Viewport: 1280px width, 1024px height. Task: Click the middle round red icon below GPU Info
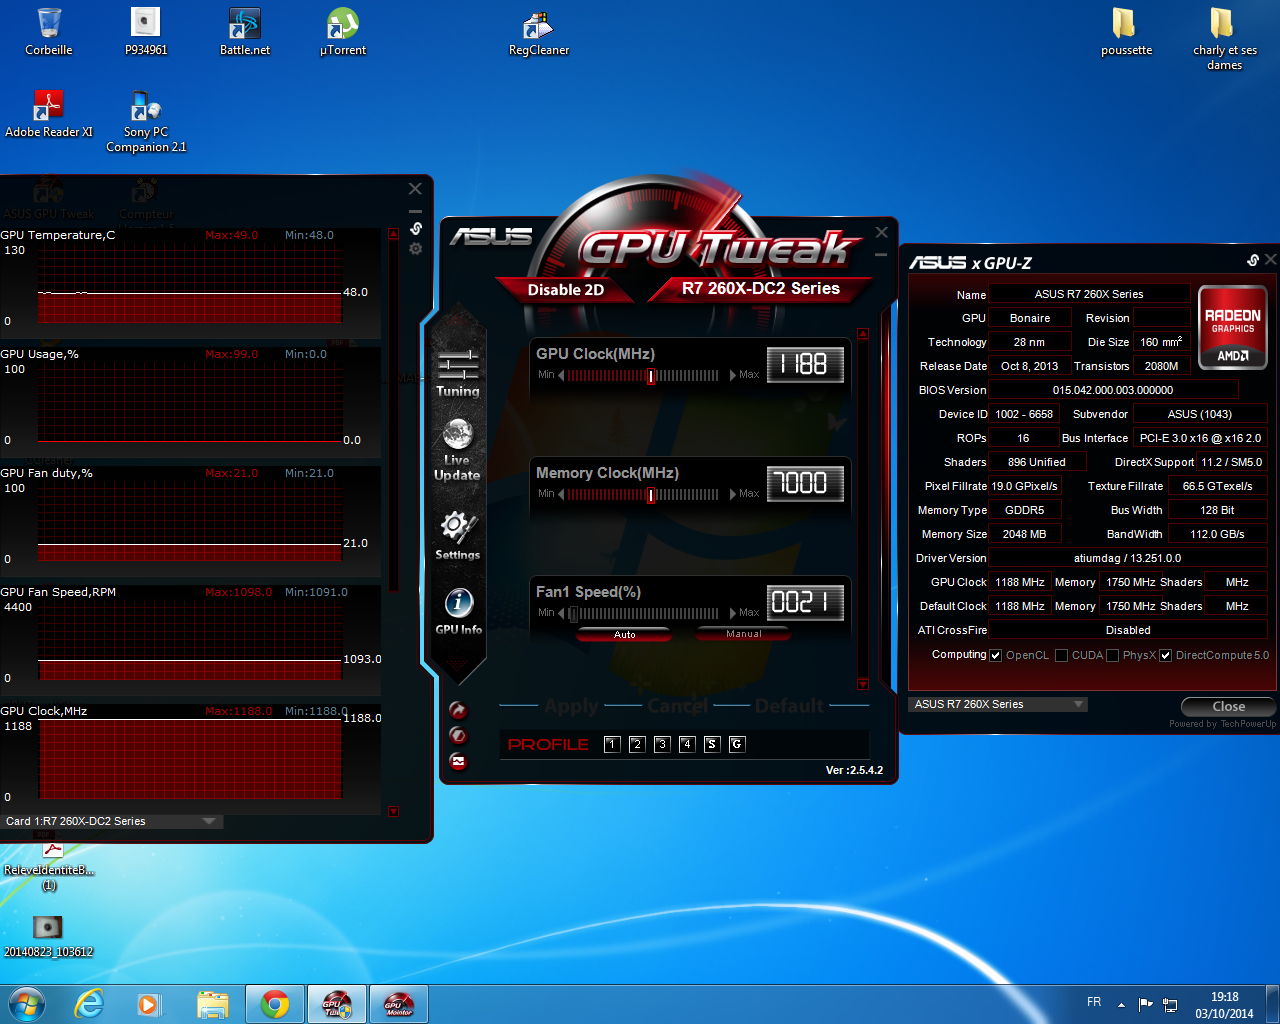[x=458, y=735]
